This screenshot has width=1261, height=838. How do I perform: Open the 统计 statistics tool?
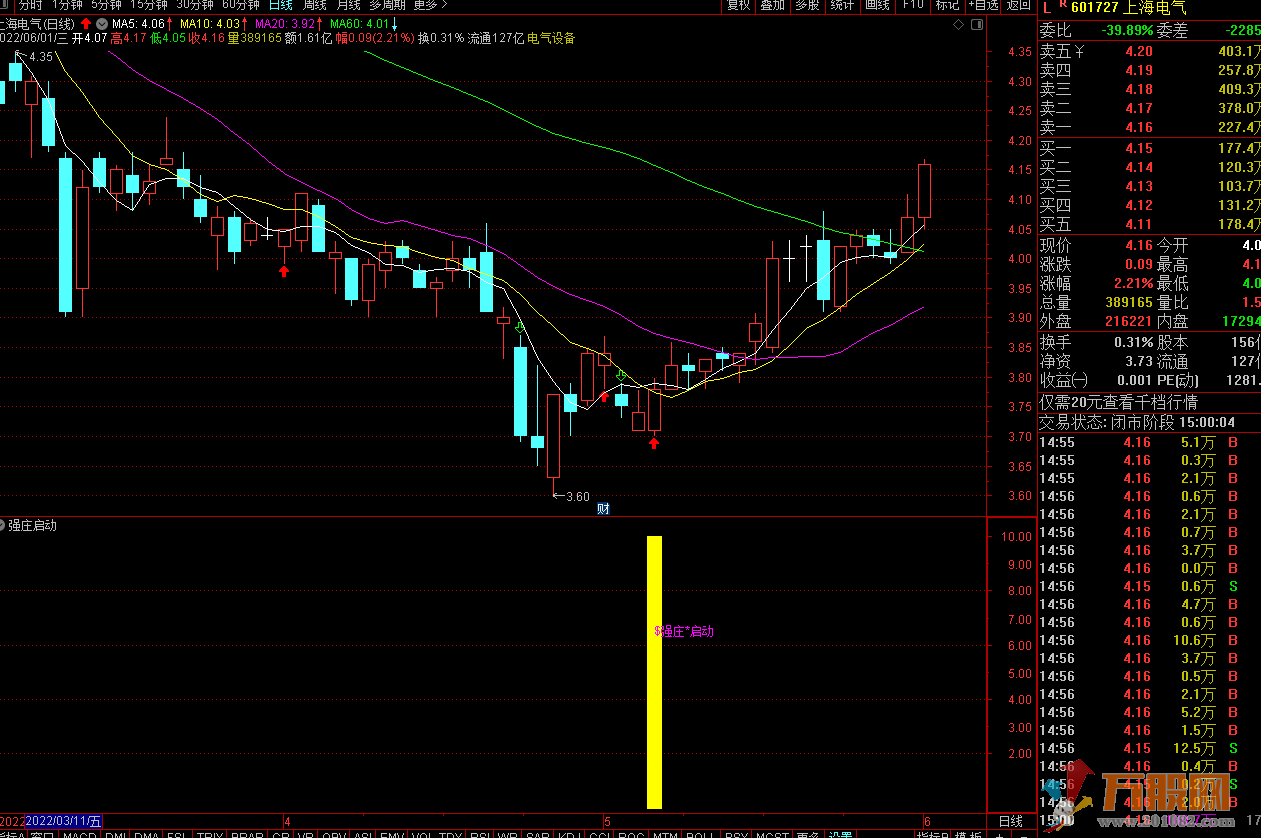tap(842, 5)
